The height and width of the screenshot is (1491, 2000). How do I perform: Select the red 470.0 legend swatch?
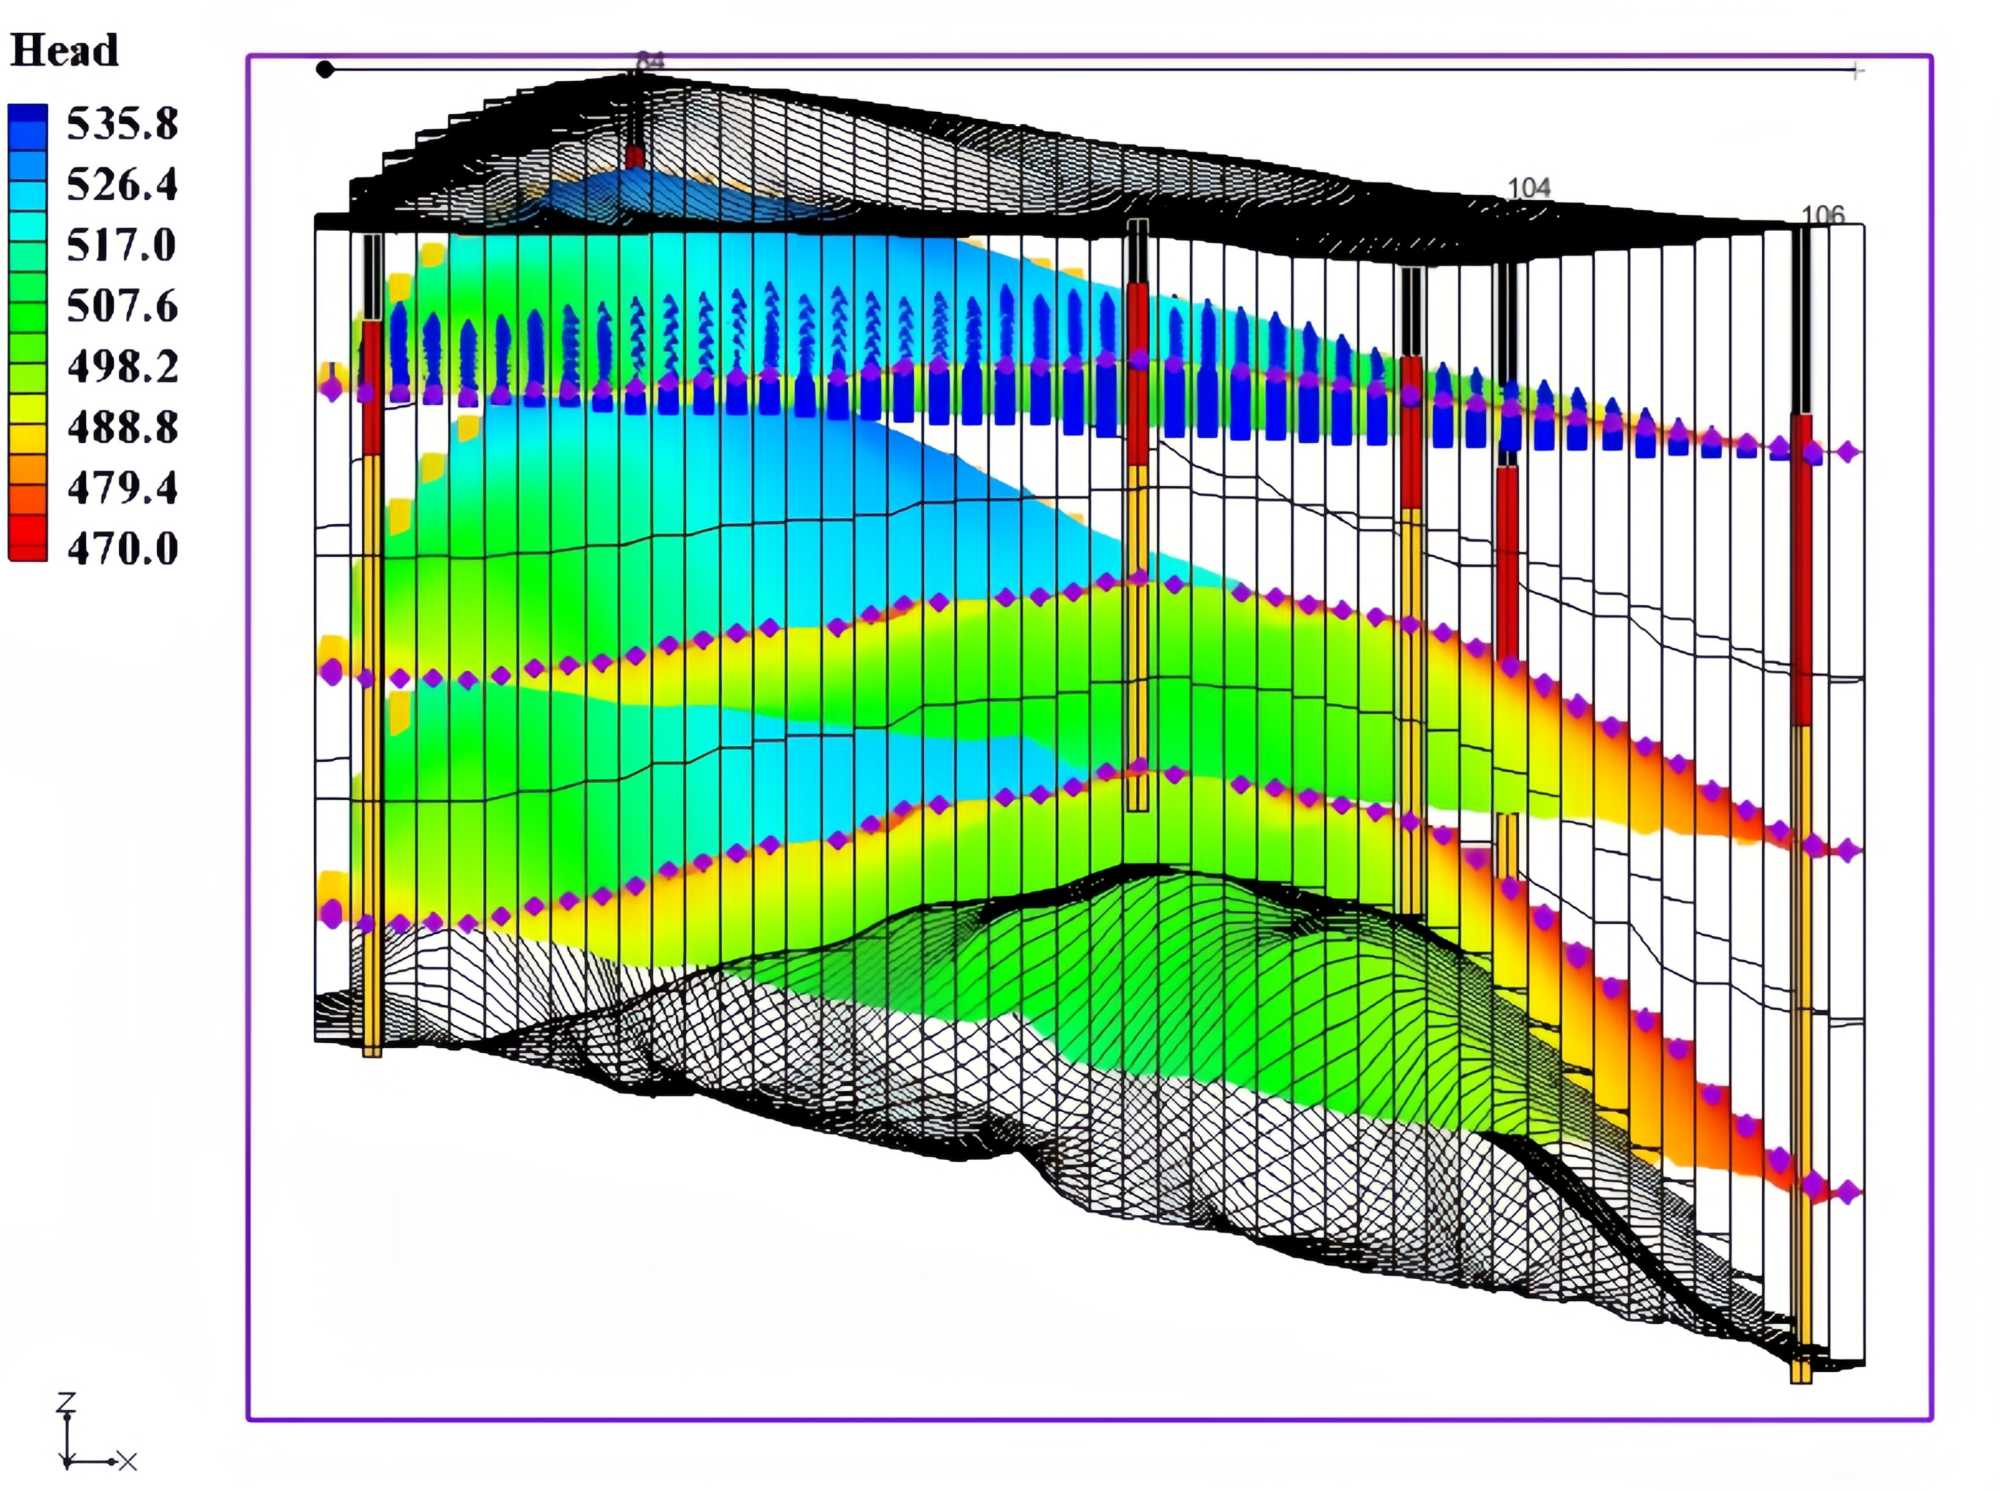coord(28,540)
